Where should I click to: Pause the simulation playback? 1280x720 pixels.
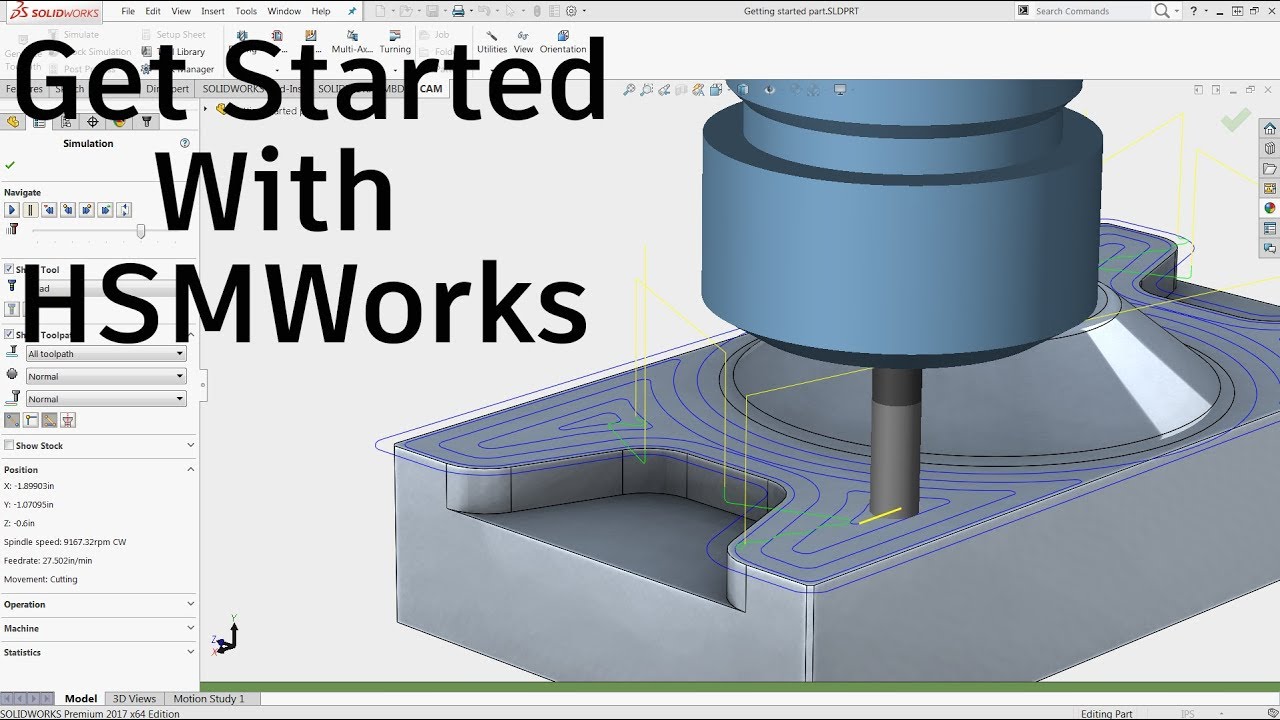[31, 210]
